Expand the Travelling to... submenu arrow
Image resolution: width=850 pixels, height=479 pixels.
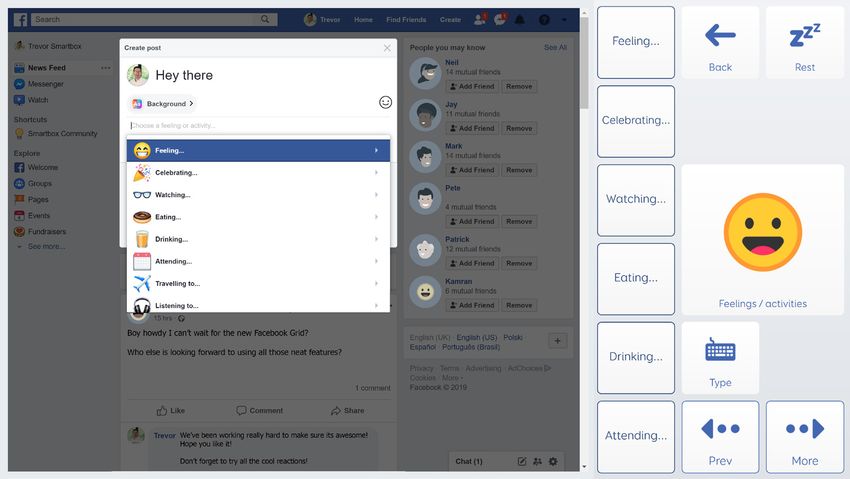tap(376, 284)
